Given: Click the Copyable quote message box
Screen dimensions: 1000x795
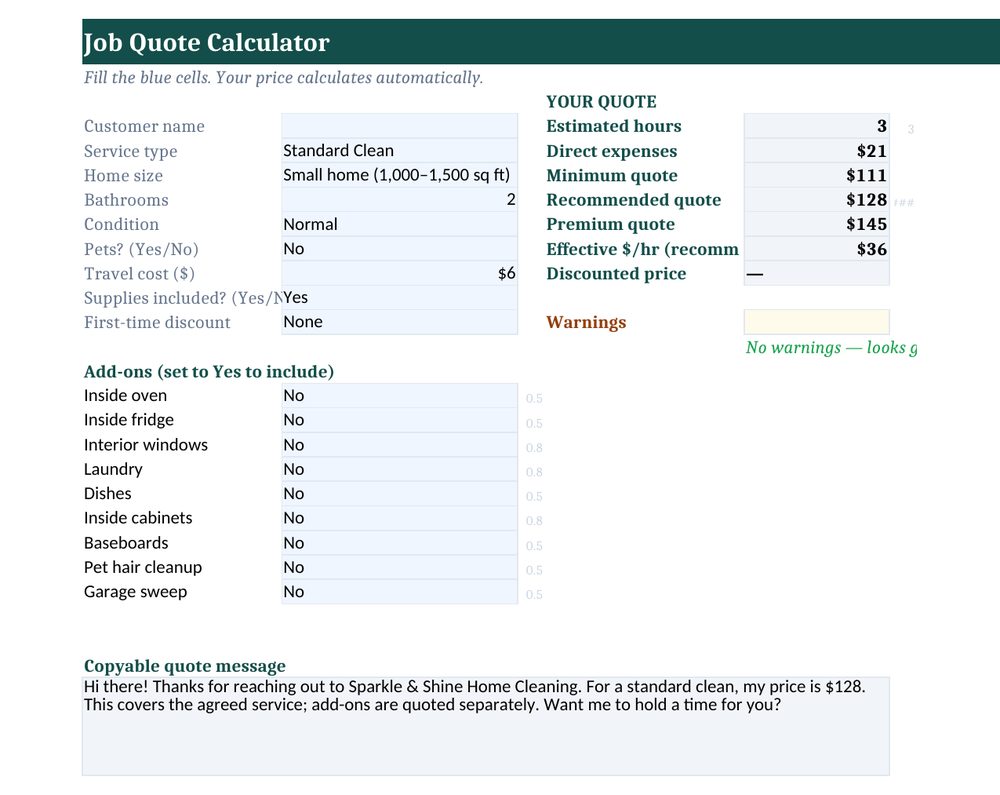Looking at the screenshot, I should [x=486, y=726].
